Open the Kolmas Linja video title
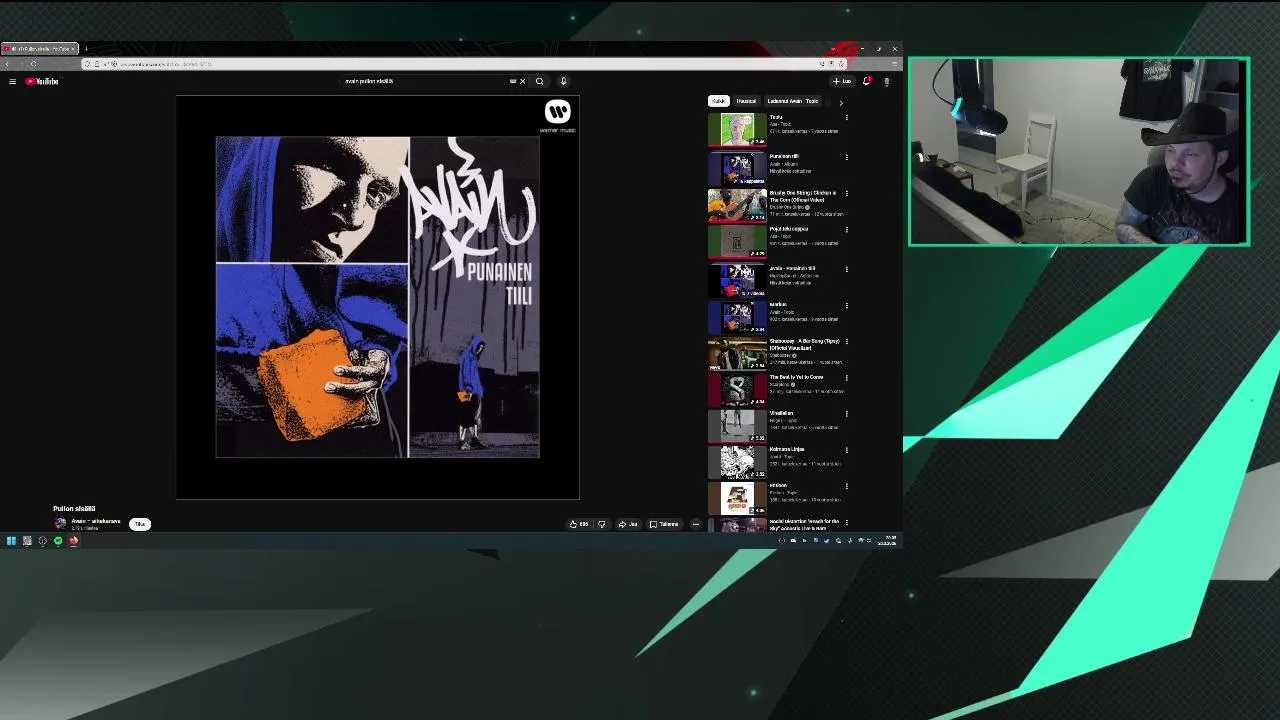Viewport: 1280px width, 720px height. pos(787,449)
